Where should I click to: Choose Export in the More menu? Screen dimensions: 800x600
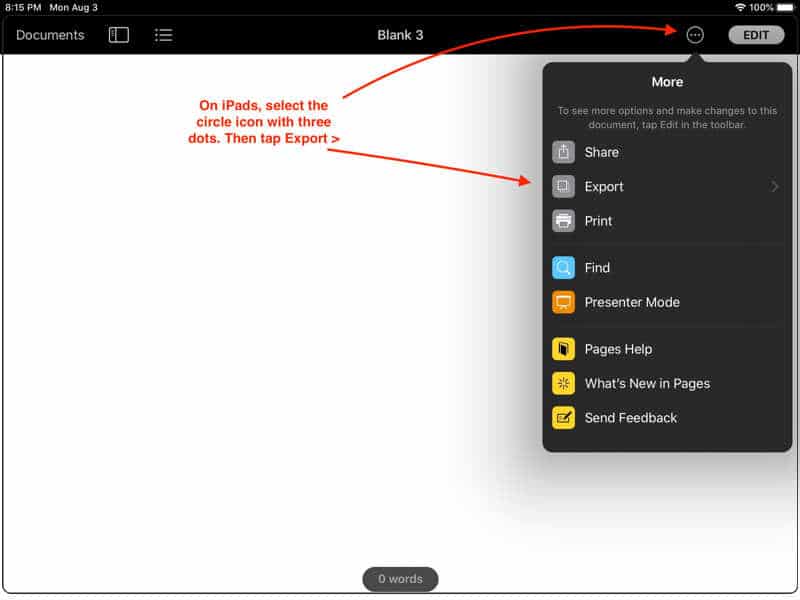coord(667,186)
